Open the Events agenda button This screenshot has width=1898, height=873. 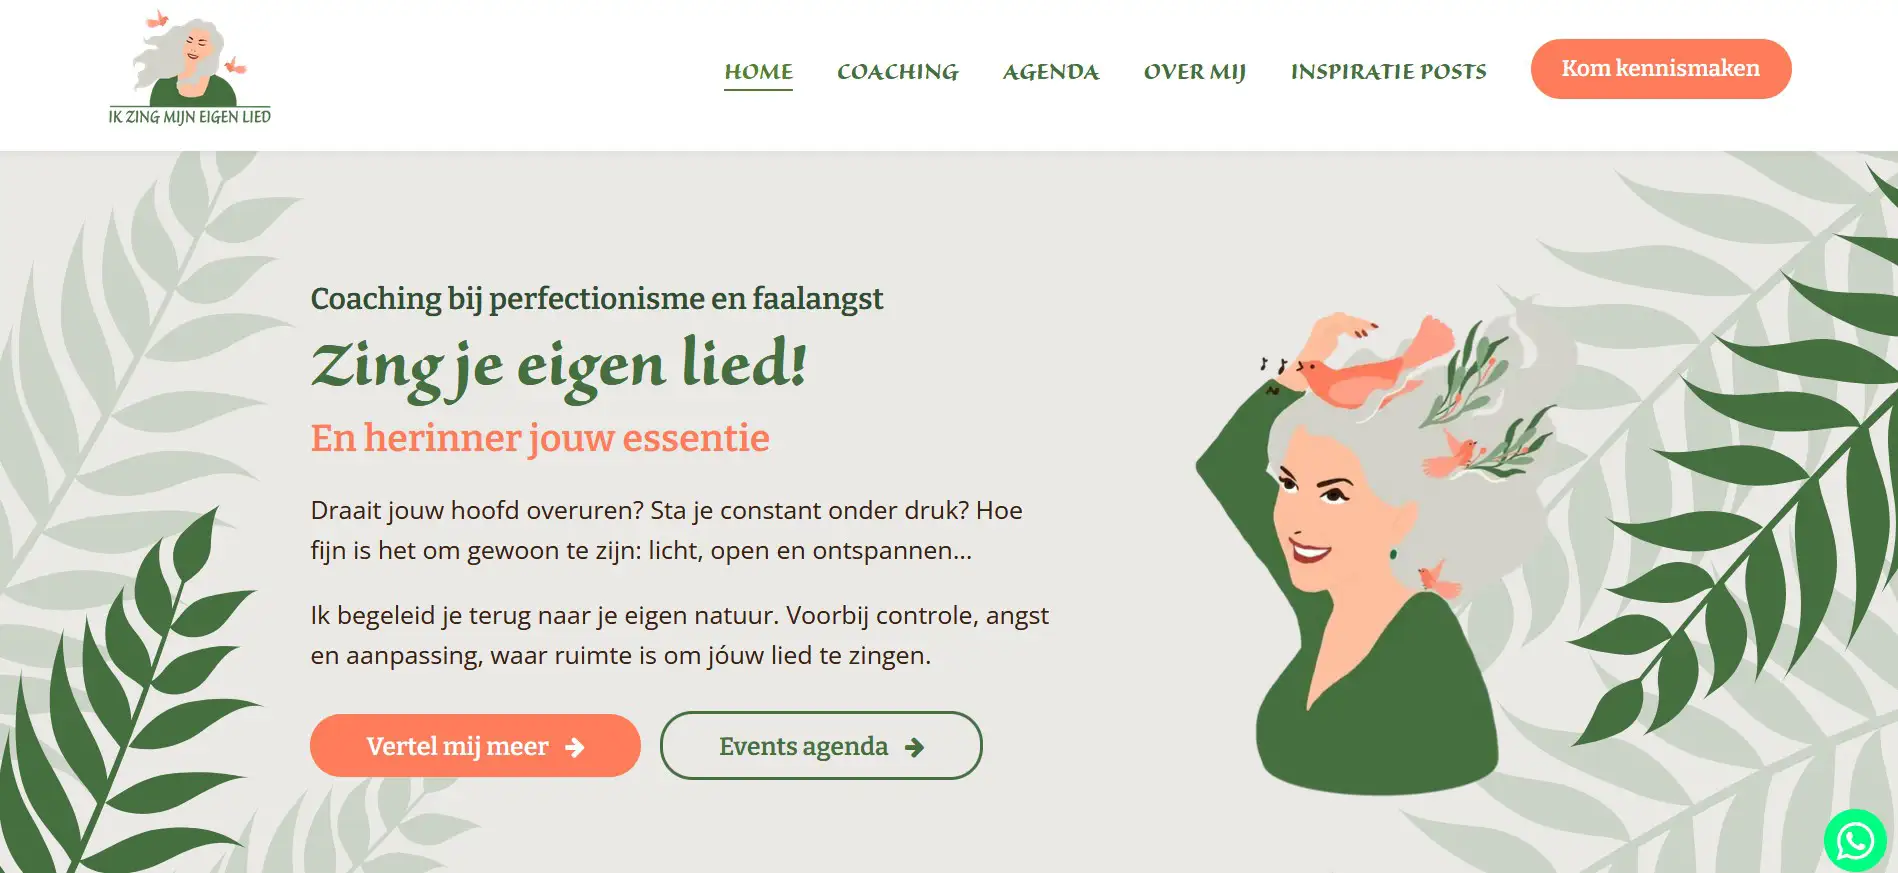coord(821,746)
